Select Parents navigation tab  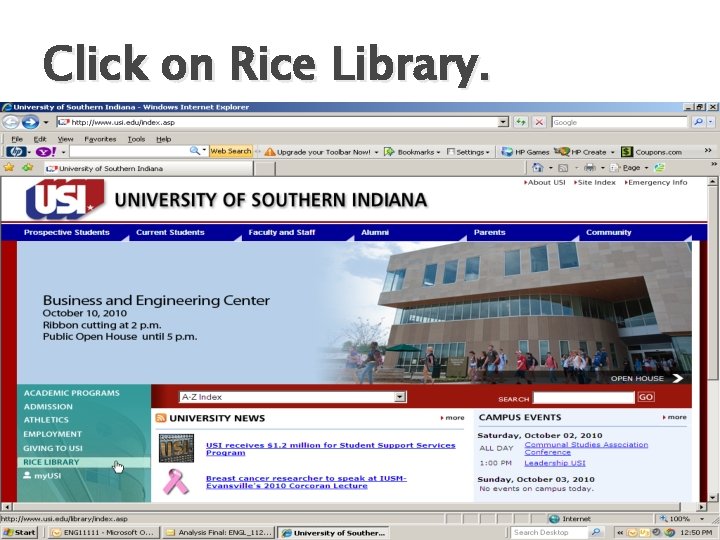[489, 232]
